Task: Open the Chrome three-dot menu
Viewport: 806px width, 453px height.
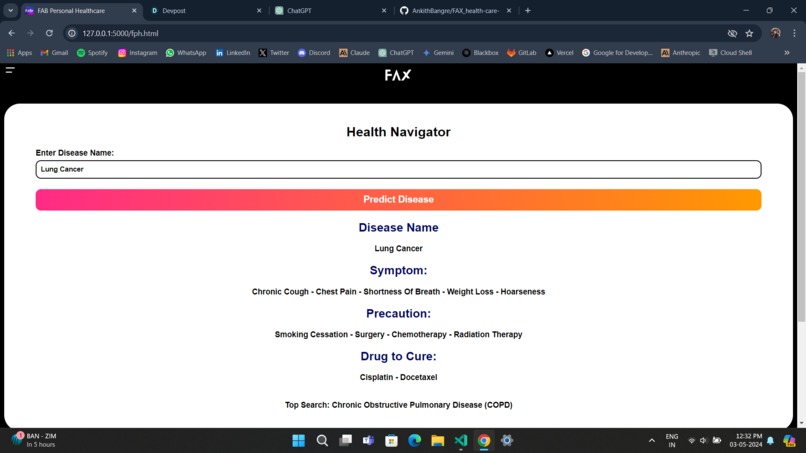Action: tap(794, 33)
